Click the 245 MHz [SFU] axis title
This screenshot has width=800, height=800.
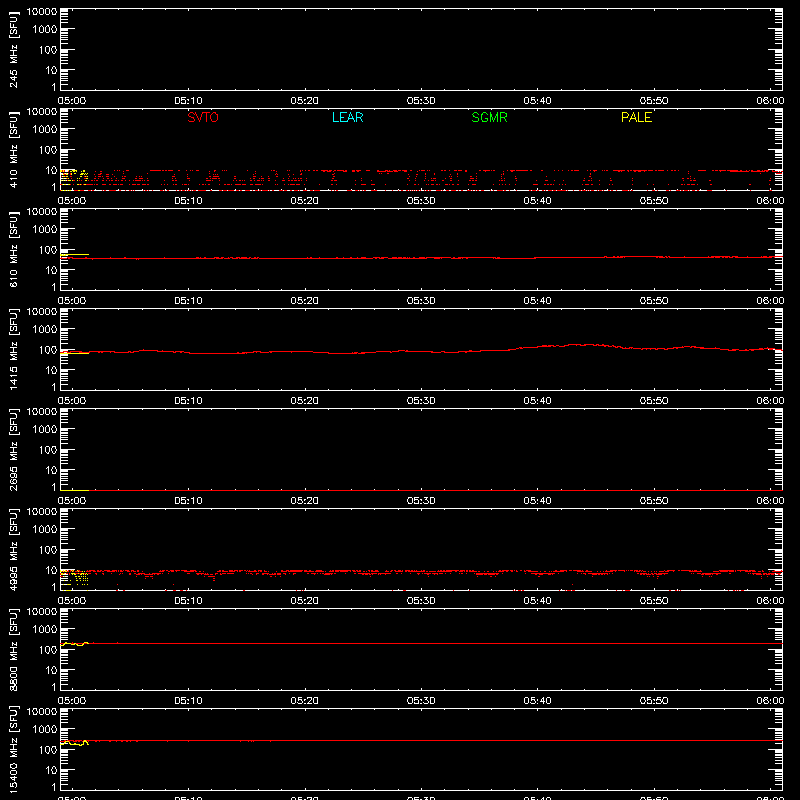(13, 49)
